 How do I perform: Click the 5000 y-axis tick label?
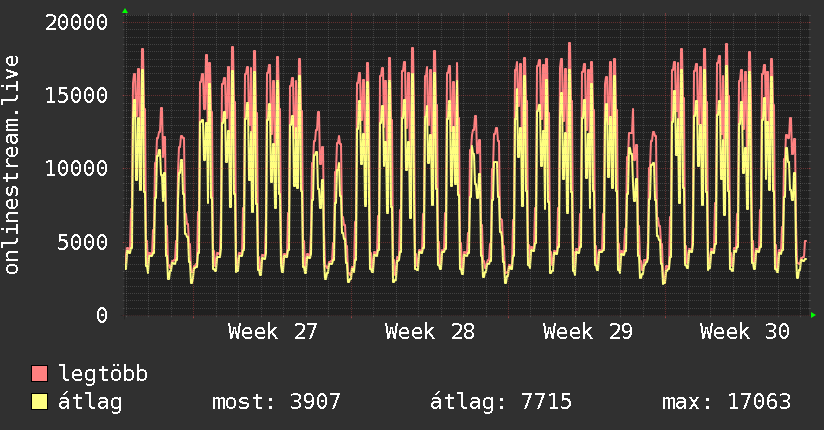(x=83, y=242)
